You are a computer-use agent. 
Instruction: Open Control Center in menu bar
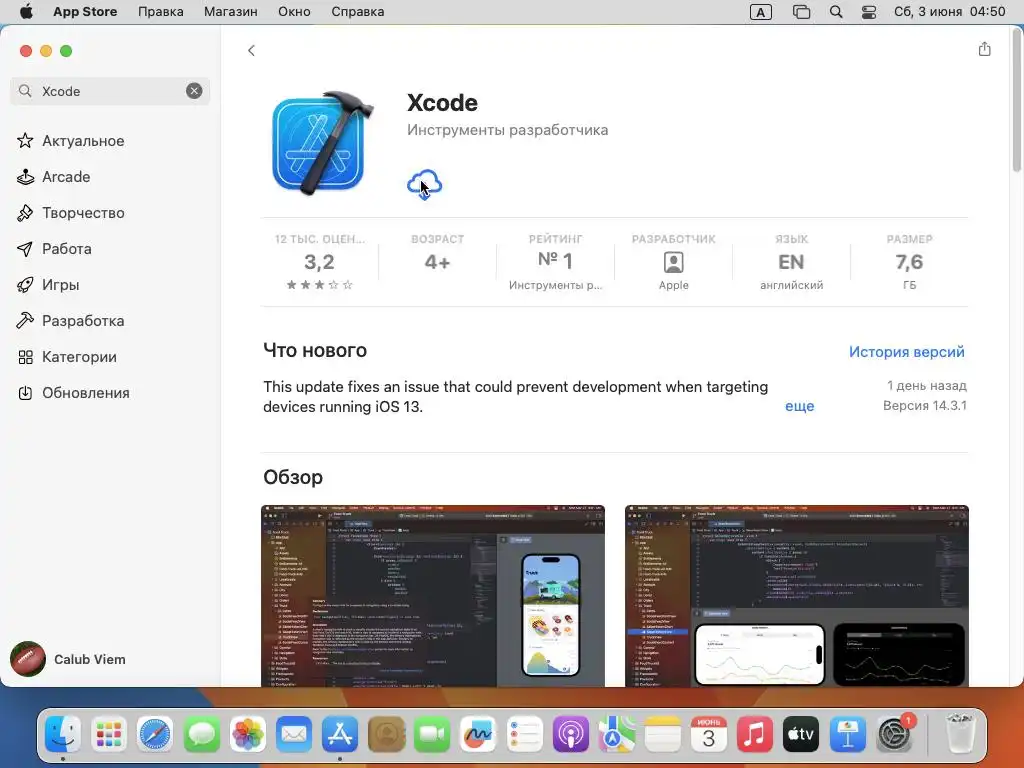pos(869,12)
